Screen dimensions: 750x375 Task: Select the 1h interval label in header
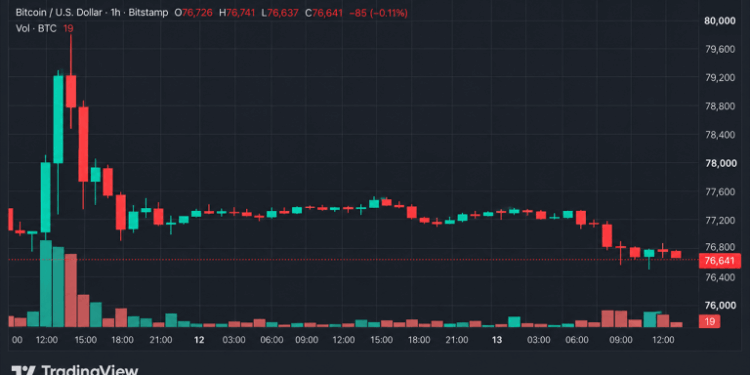coord(115,13)
